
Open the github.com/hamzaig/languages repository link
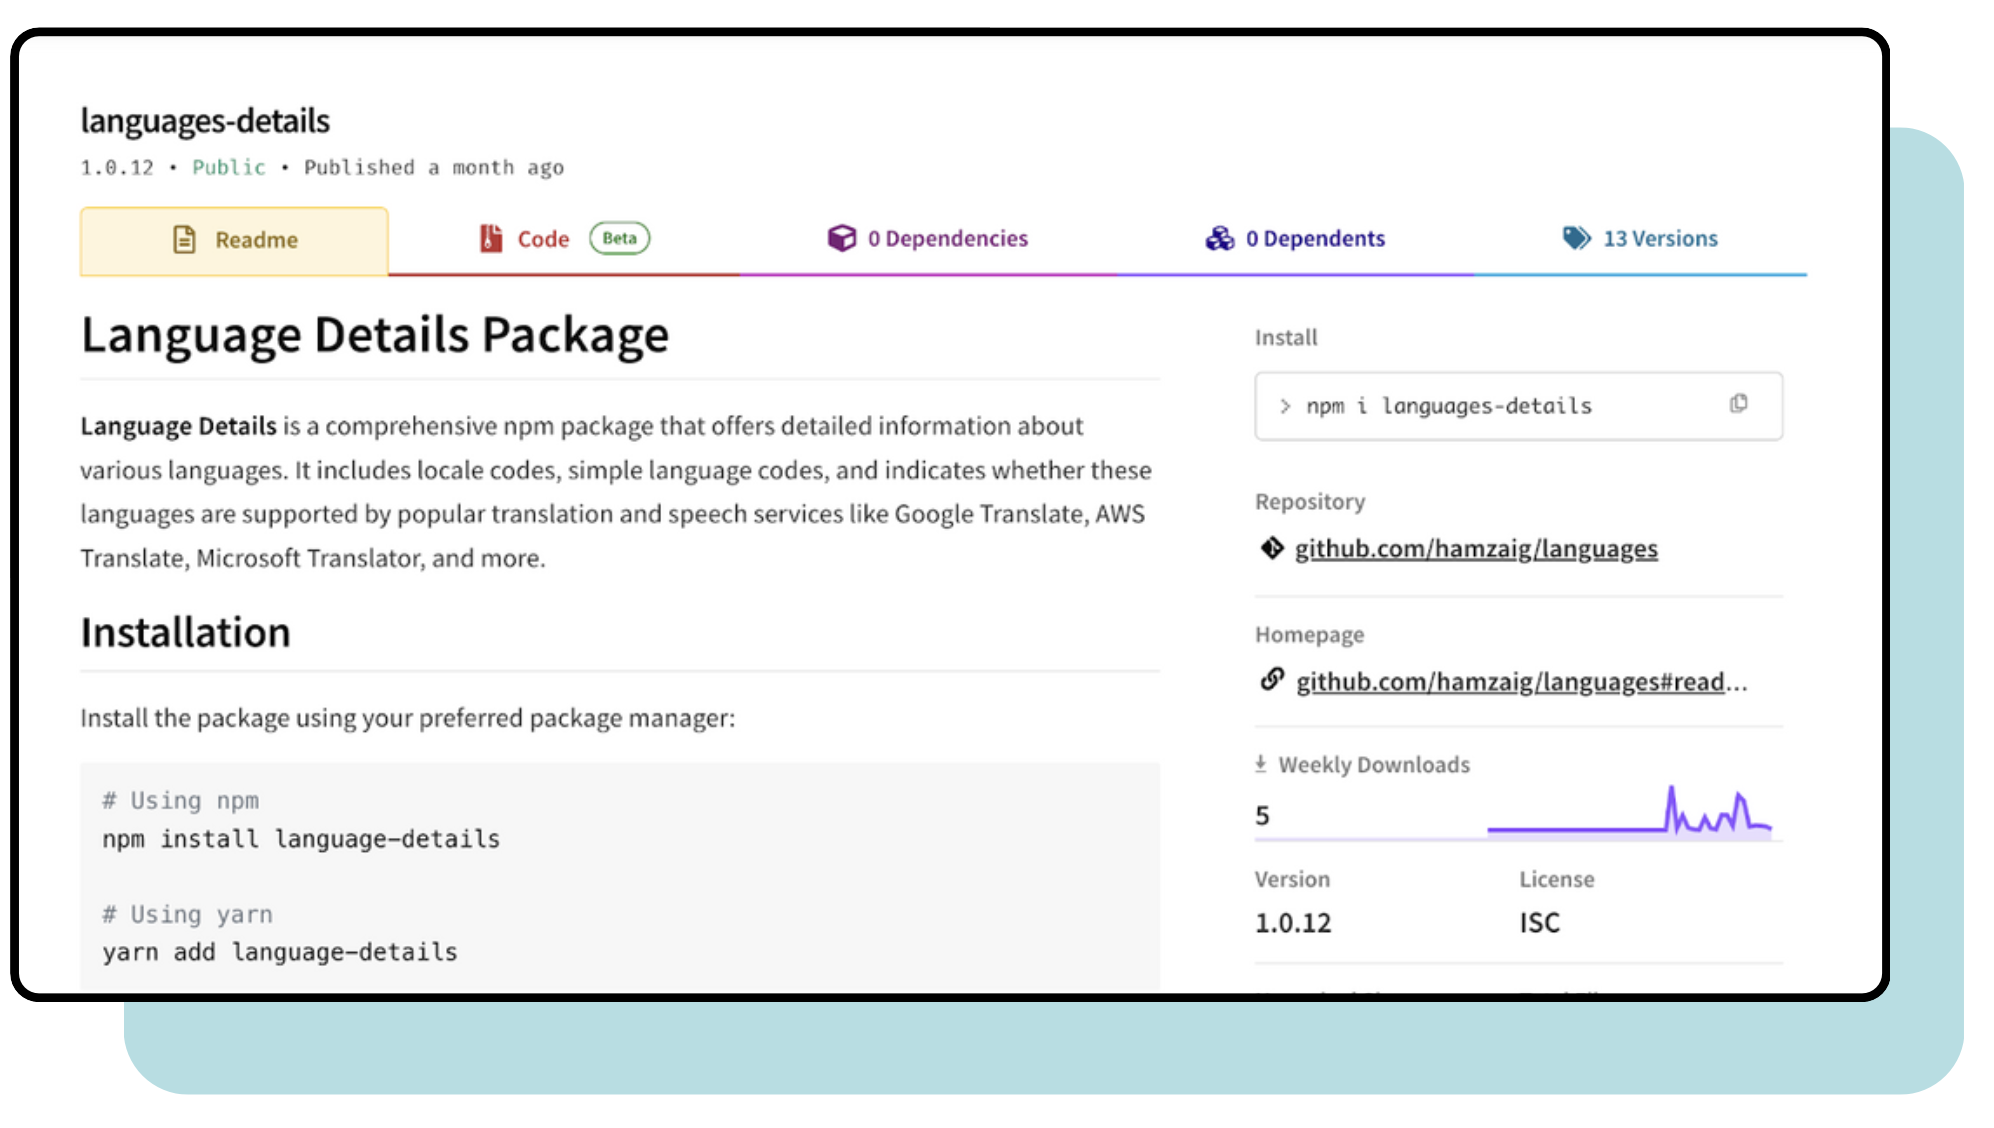(x=1477, y=548)
